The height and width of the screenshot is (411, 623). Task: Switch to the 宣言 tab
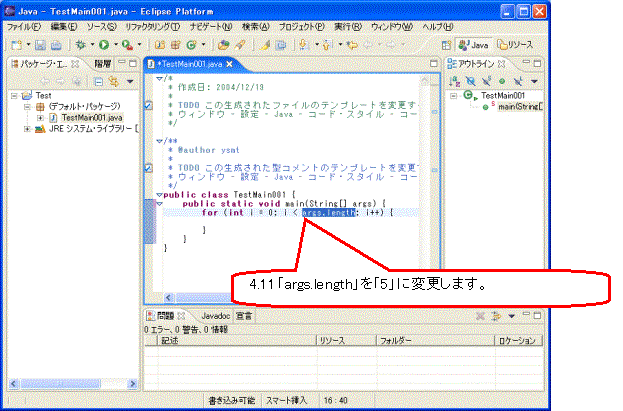(244, 316)
